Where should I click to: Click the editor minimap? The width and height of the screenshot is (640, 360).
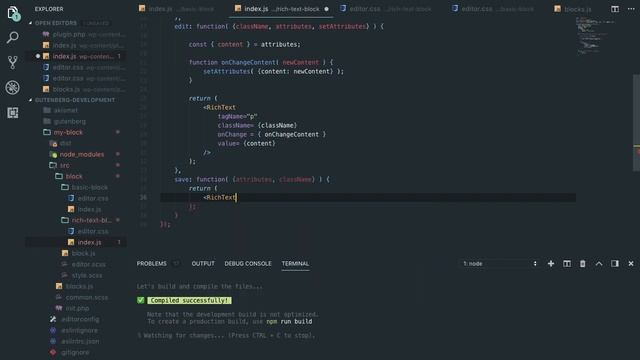(596, 36)
